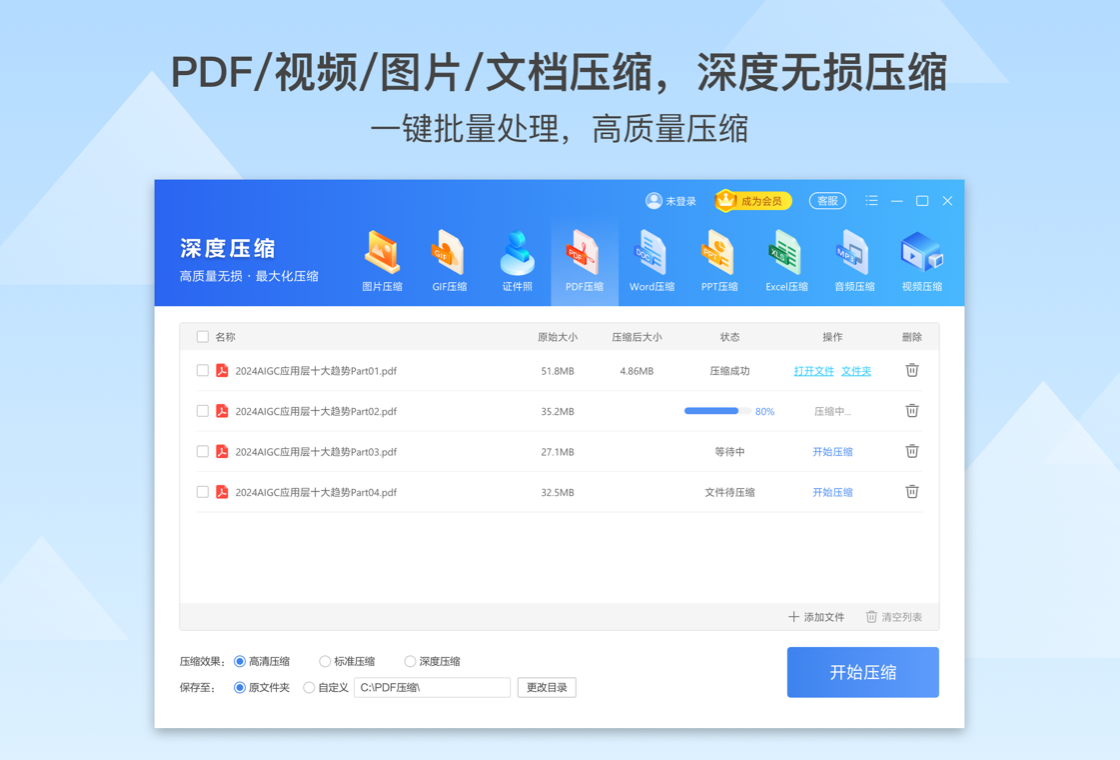Open the 图片压缩 image compression tool
Image resolution: width=1120 pixels, height=760 pixels.
[382, 261]
